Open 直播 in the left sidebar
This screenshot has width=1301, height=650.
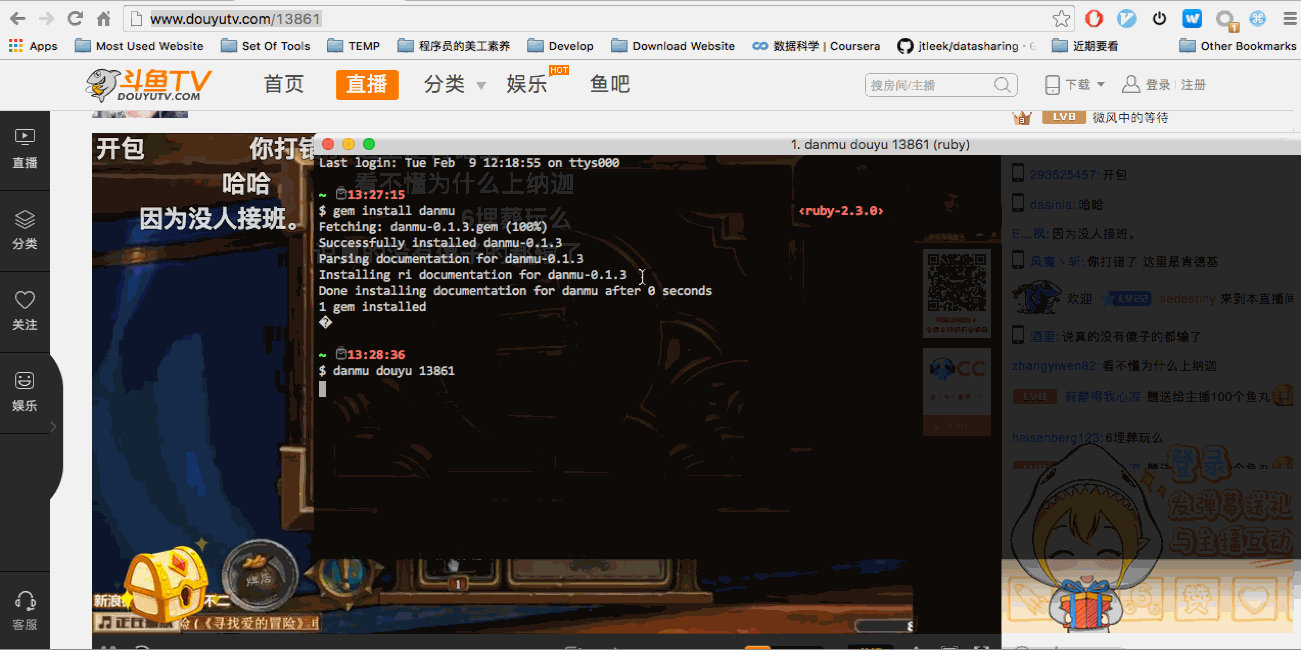pyautogui.click(x=25, y=149)
